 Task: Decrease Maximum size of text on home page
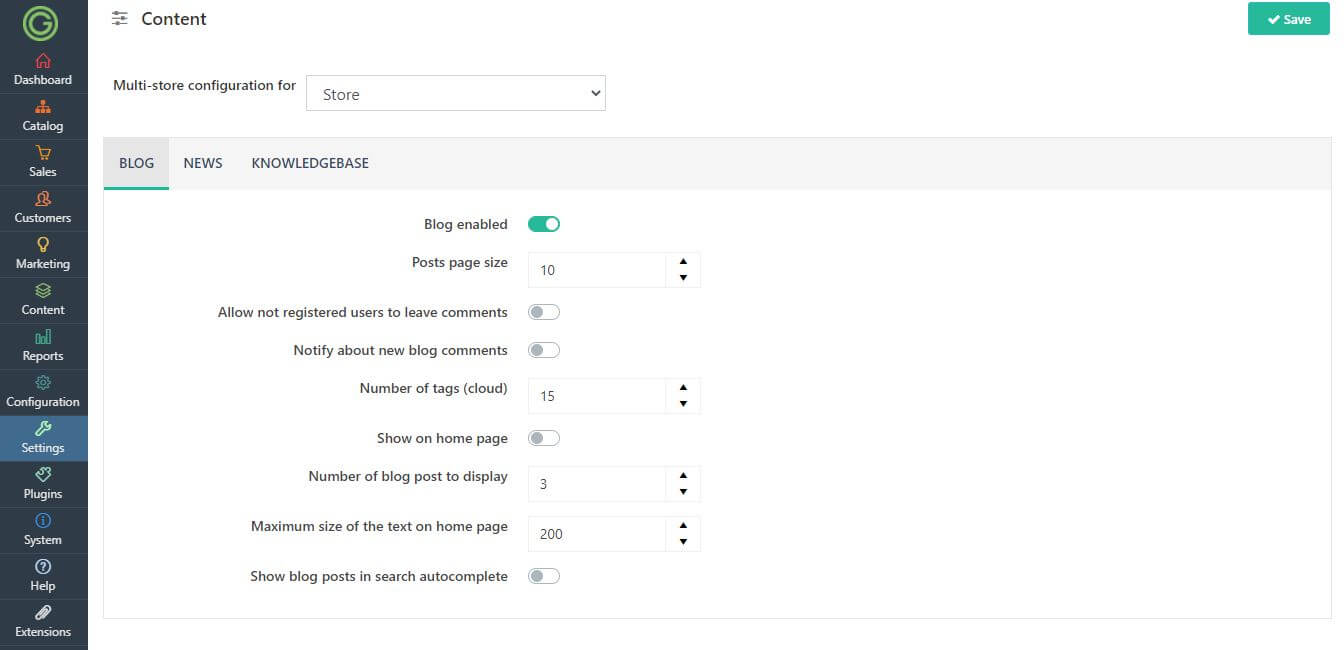(683, 542)
